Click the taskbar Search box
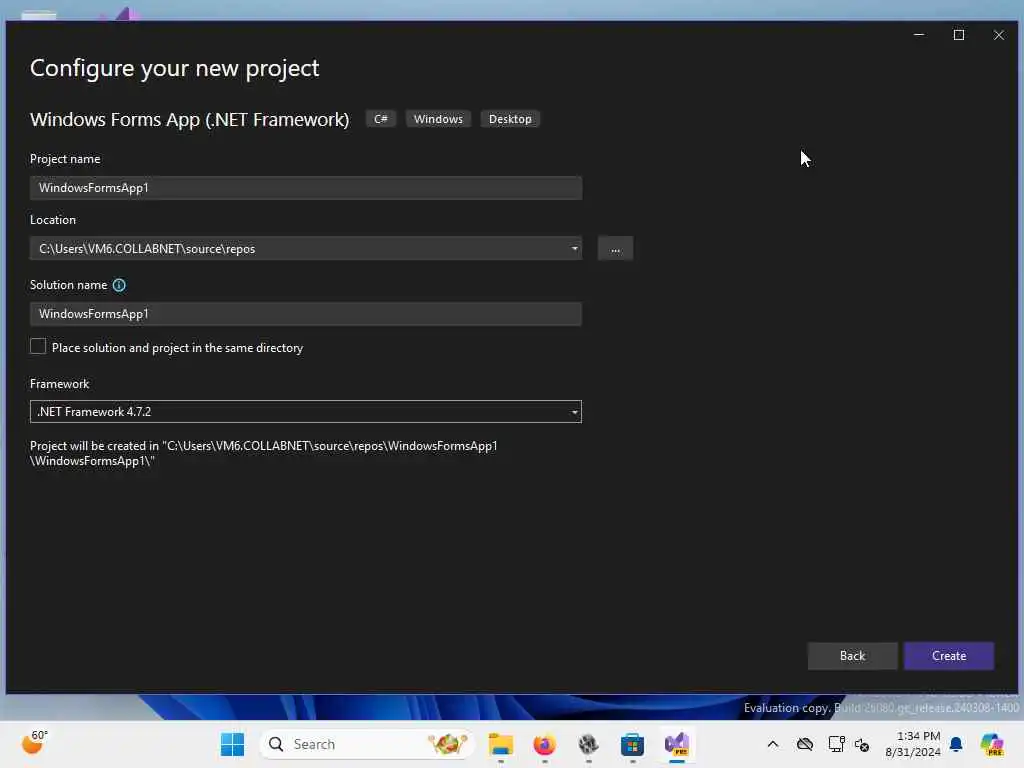This screenshot has height=768, width=1024. pos(367,744)
